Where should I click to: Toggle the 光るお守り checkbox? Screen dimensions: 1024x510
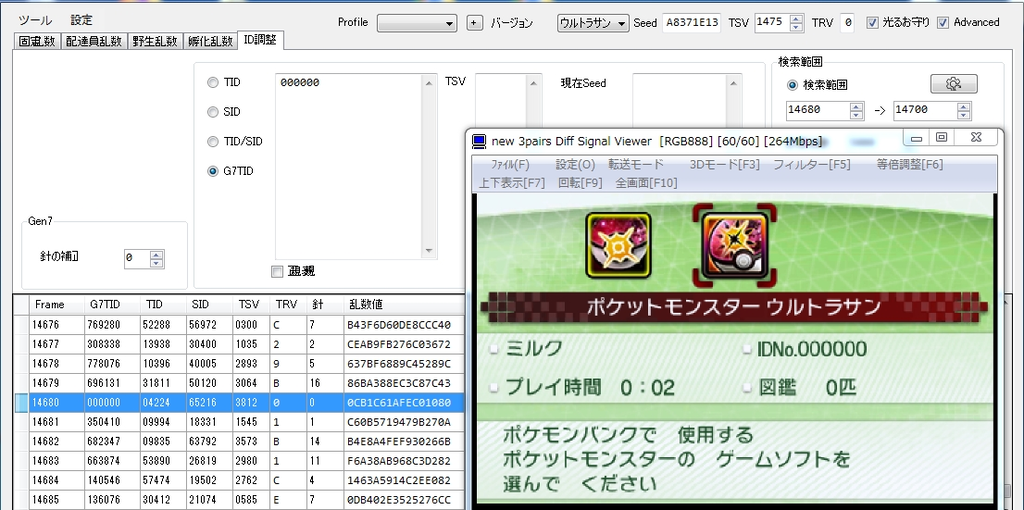click(x=872, y=23)
